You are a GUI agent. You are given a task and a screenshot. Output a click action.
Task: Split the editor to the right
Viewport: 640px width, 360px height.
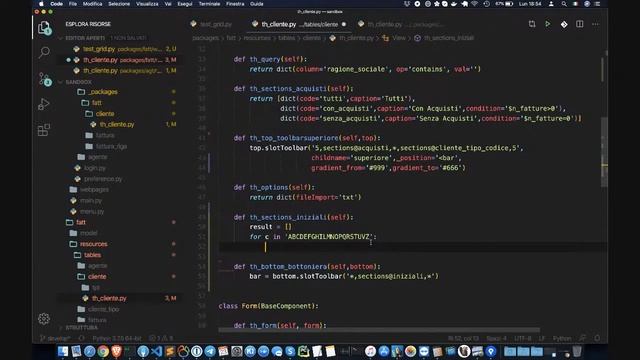click(580, 24)
